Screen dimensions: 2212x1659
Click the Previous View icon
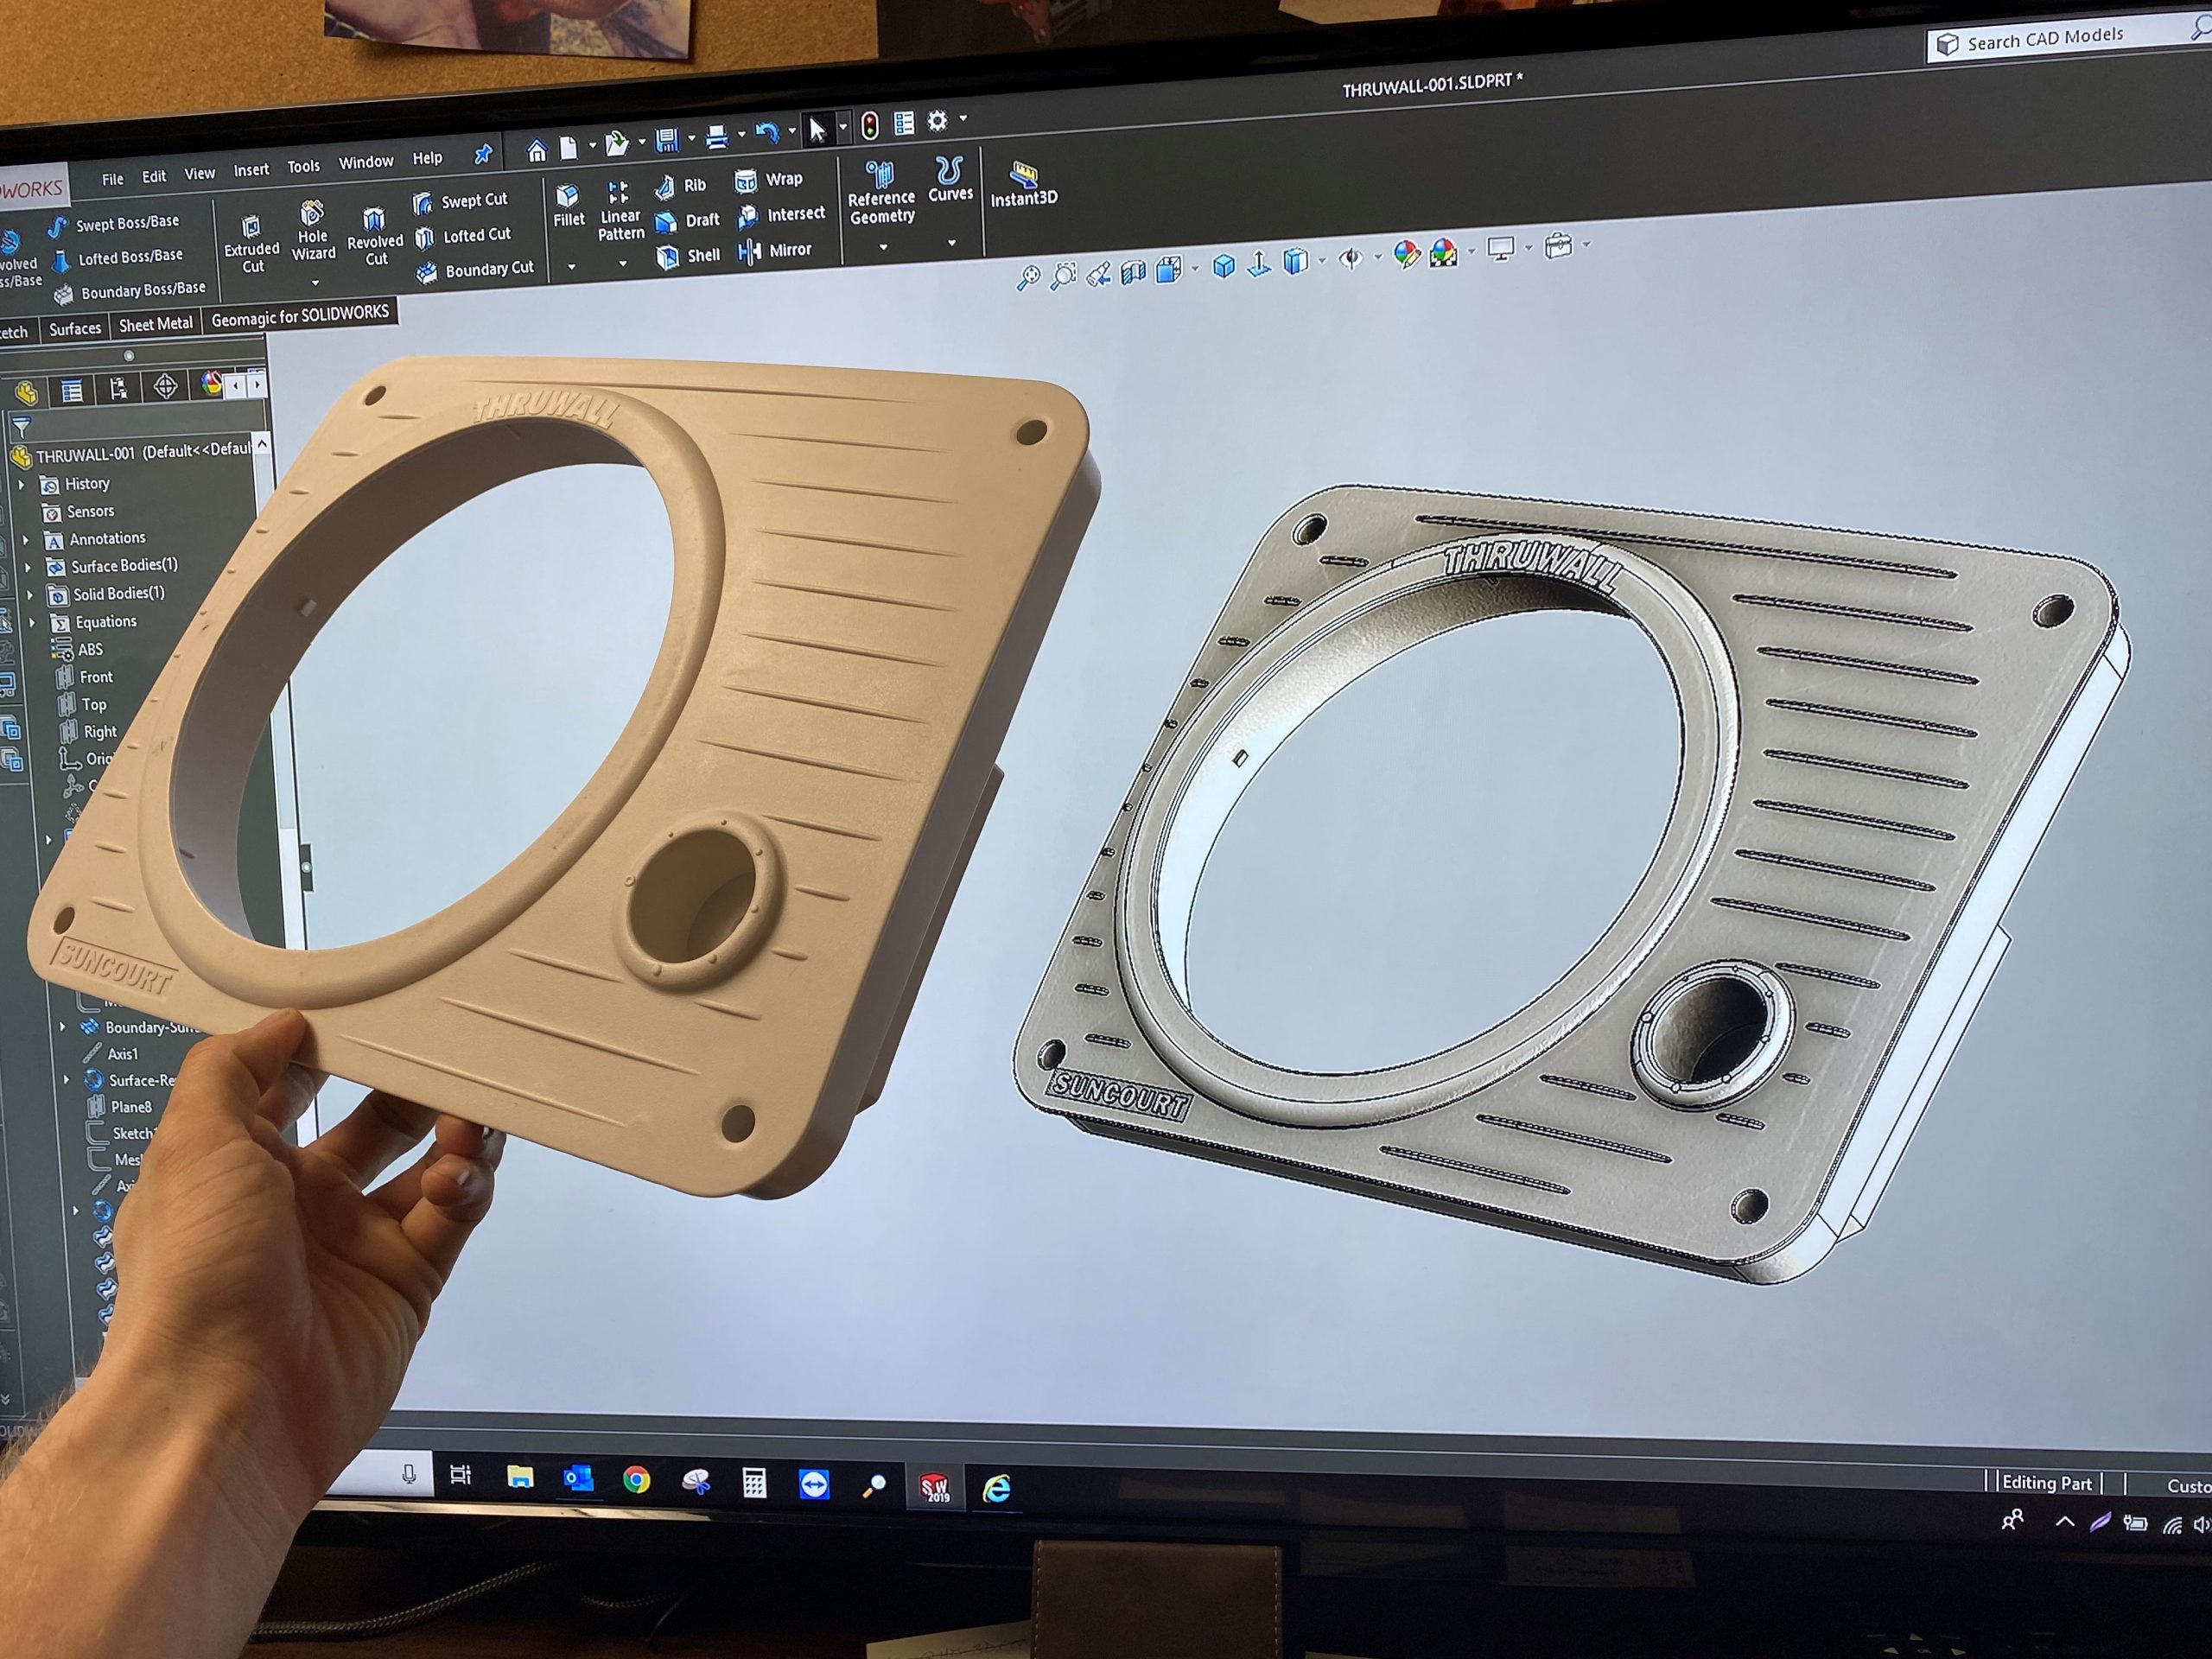click(1098, 273)
